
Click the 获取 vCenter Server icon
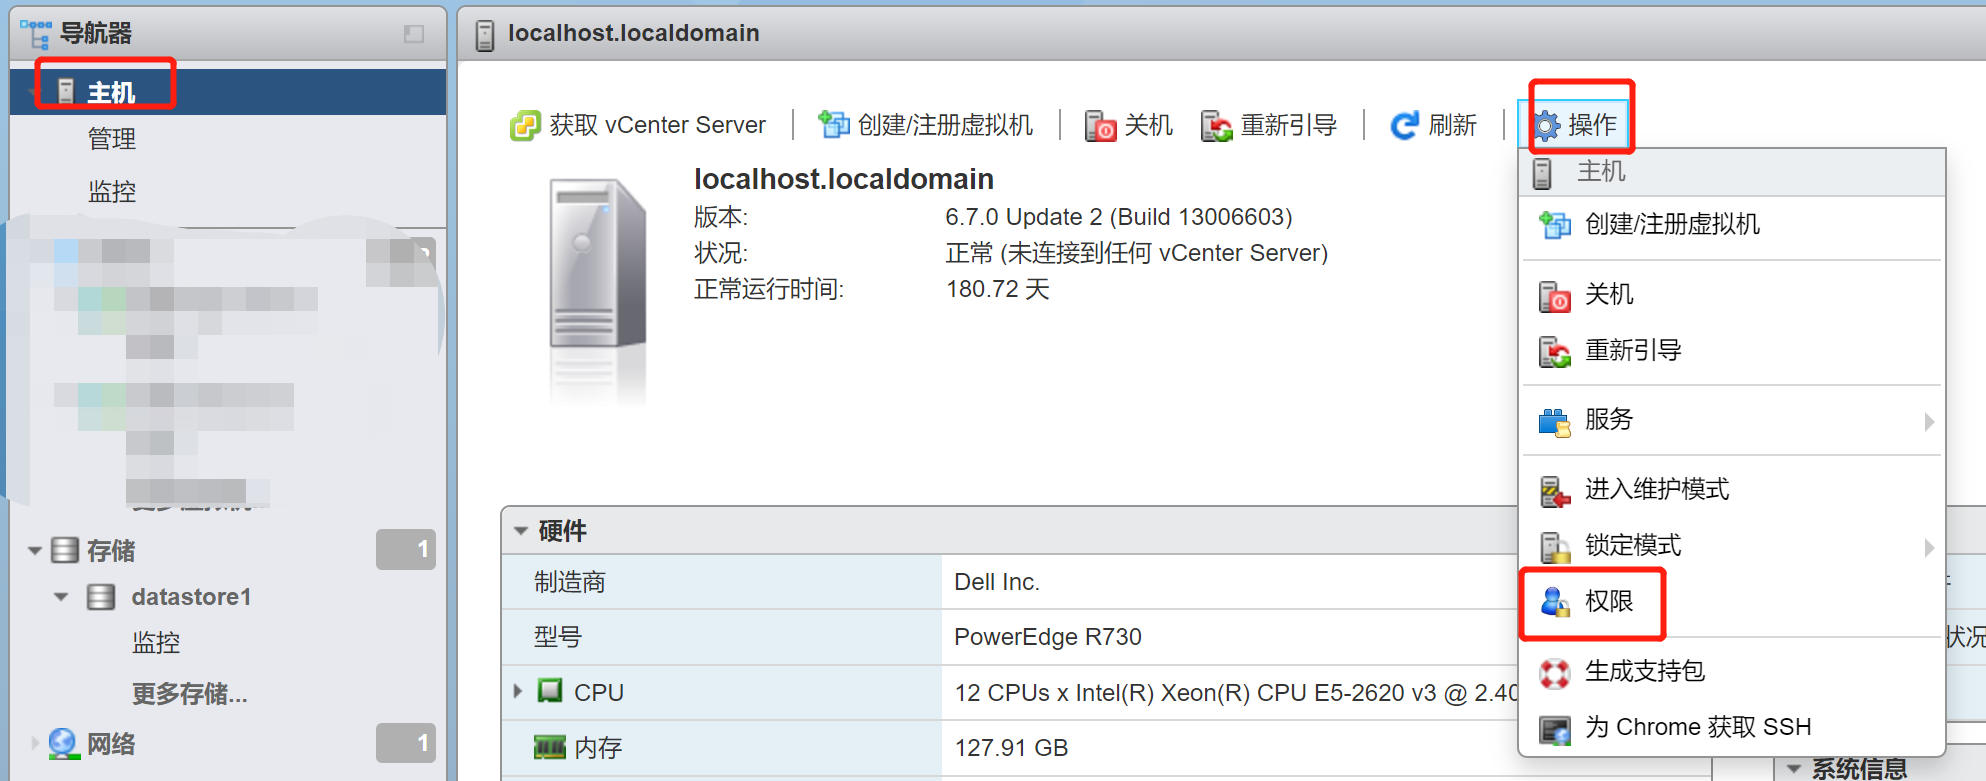click(525, 126)
